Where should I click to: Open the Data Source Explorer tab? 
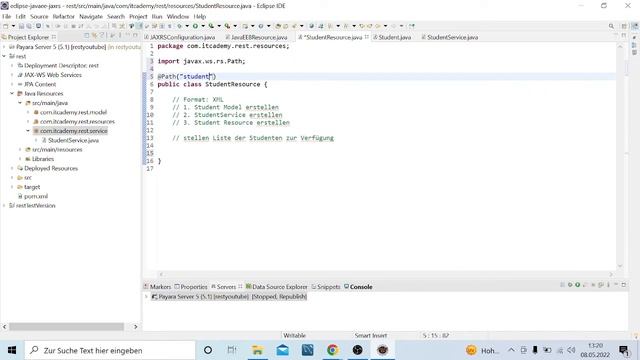(276, 287)
